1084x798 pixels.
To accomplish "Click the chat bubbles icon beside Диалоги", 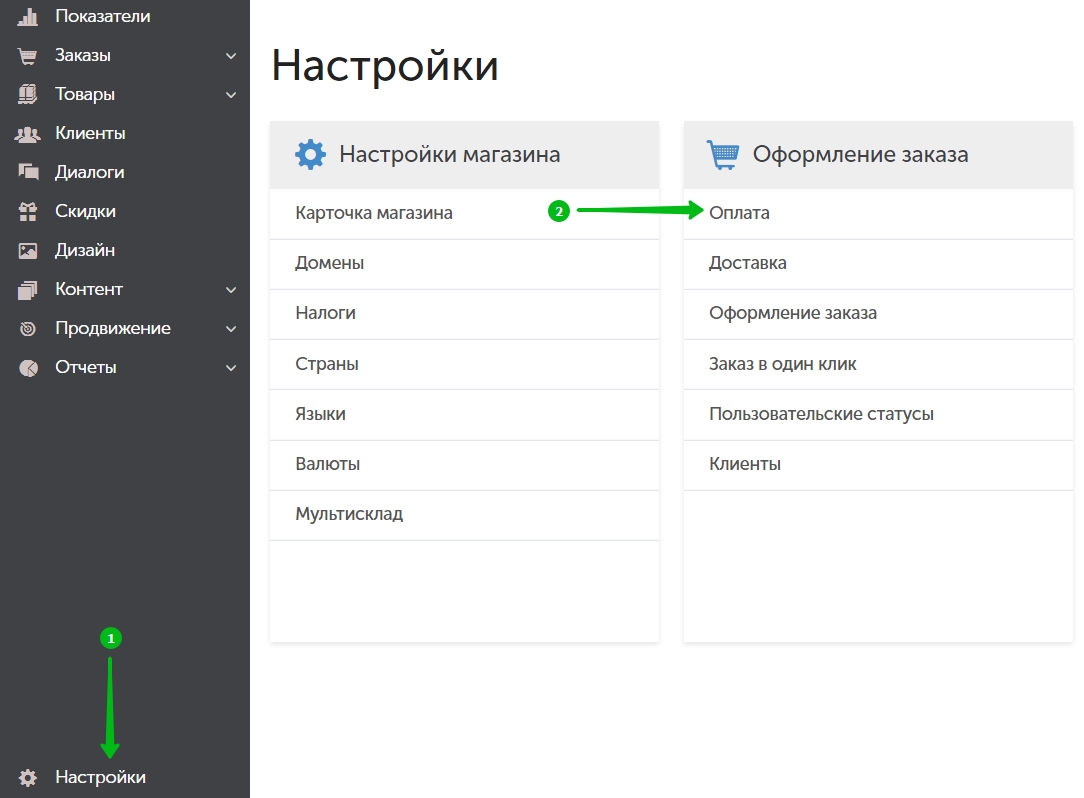I will (x=28, y=173).
